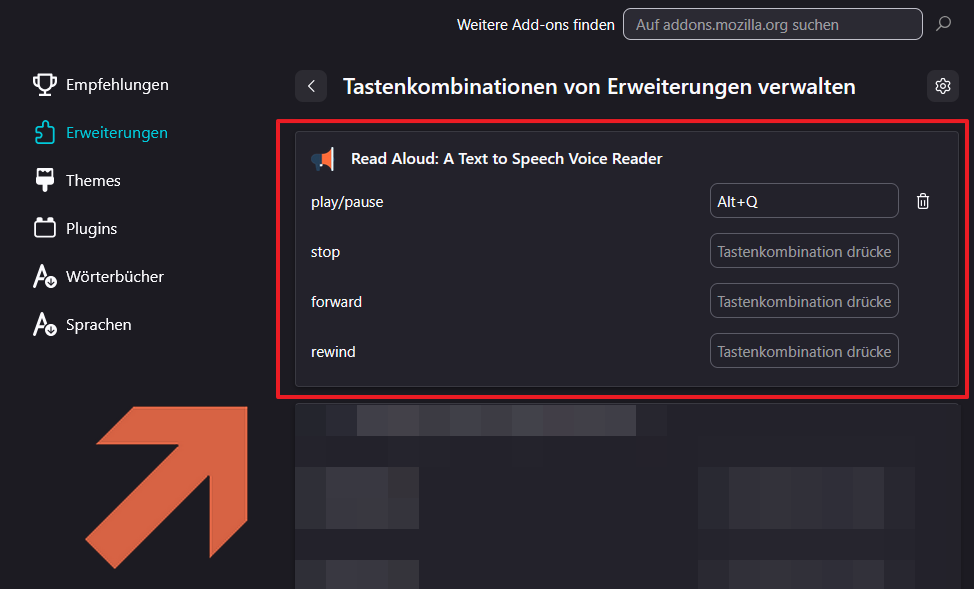Click the trophy icon for Empfehlungen
Screen dimensions: 974x589
coord(45,84)
